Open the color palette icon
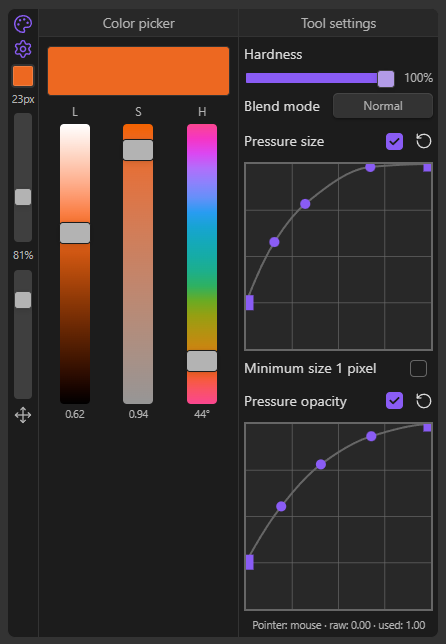Viewport: 446px width, 644px height. [23, 24]
